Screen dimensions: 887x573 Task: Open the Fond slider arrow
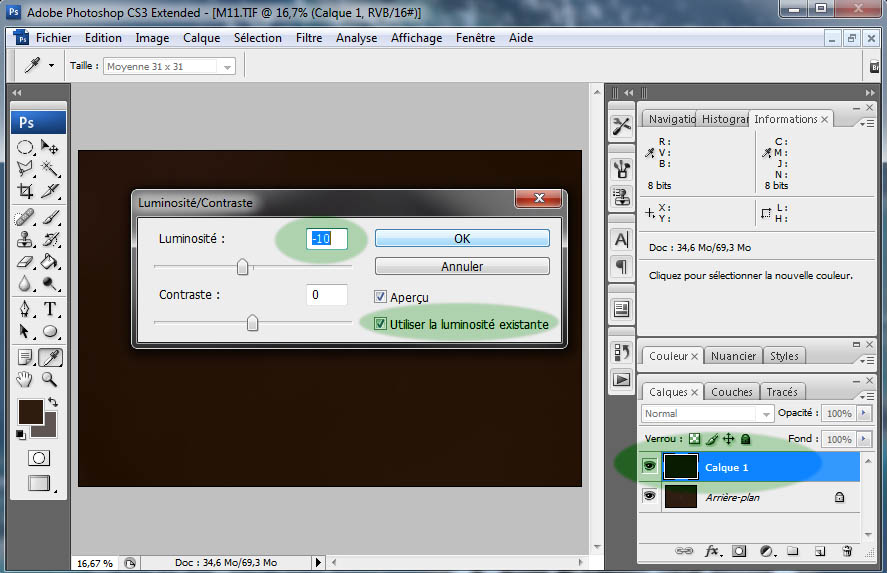(x=864, y=439)
